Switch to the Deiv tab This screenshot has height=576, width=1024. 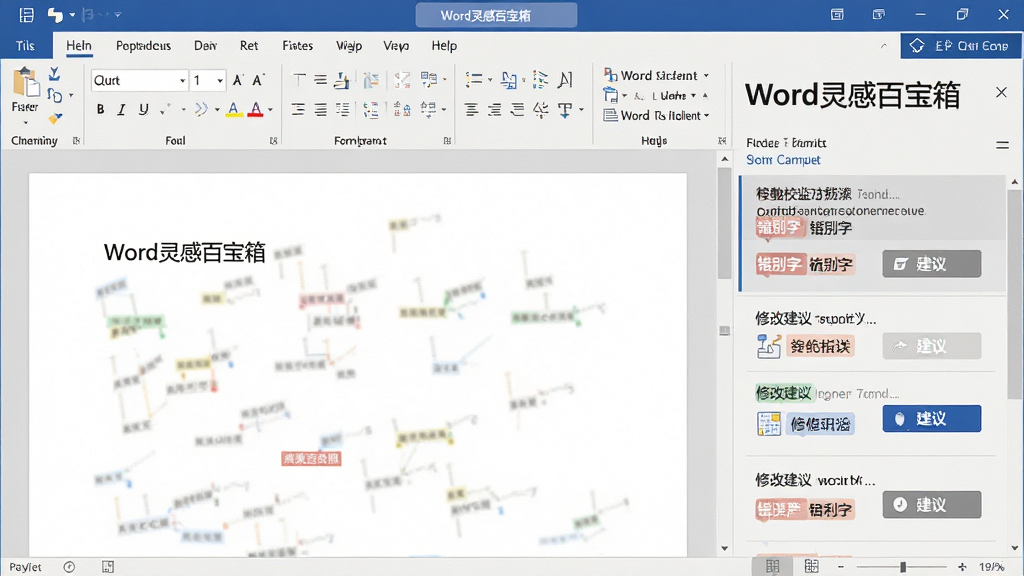205,46
